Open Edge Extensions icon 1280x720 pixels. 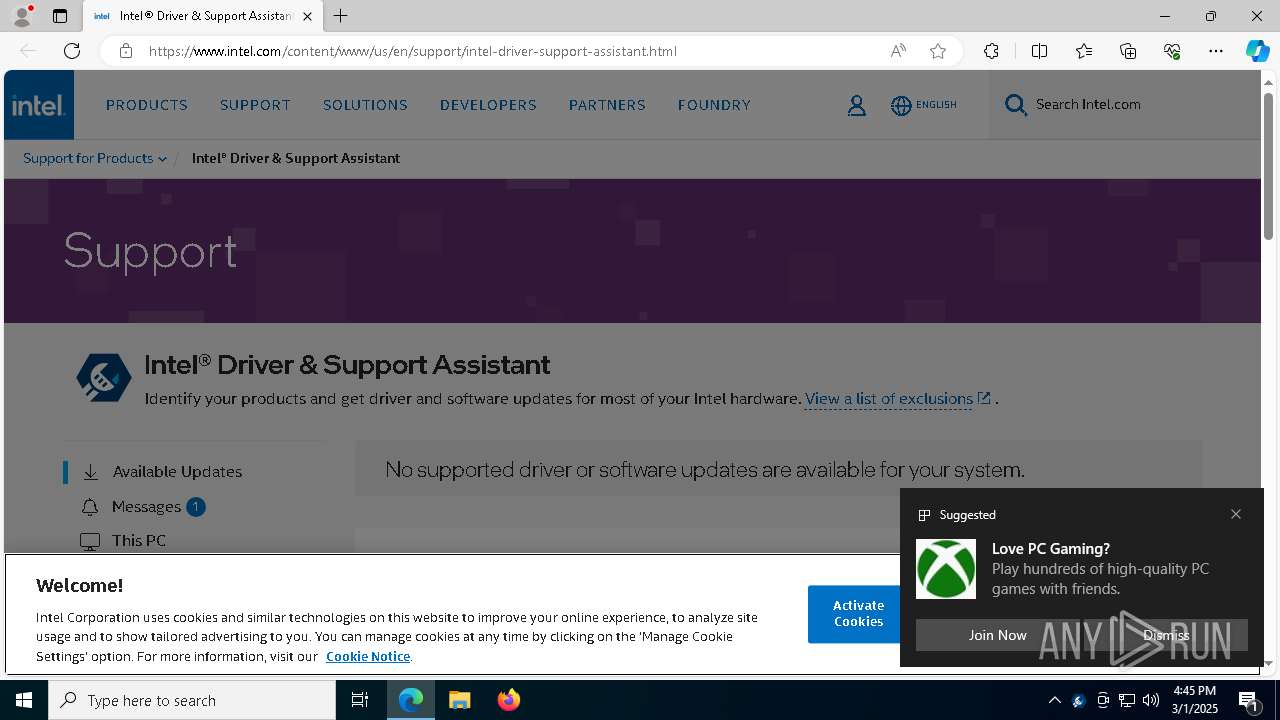[x=991, y=51]
